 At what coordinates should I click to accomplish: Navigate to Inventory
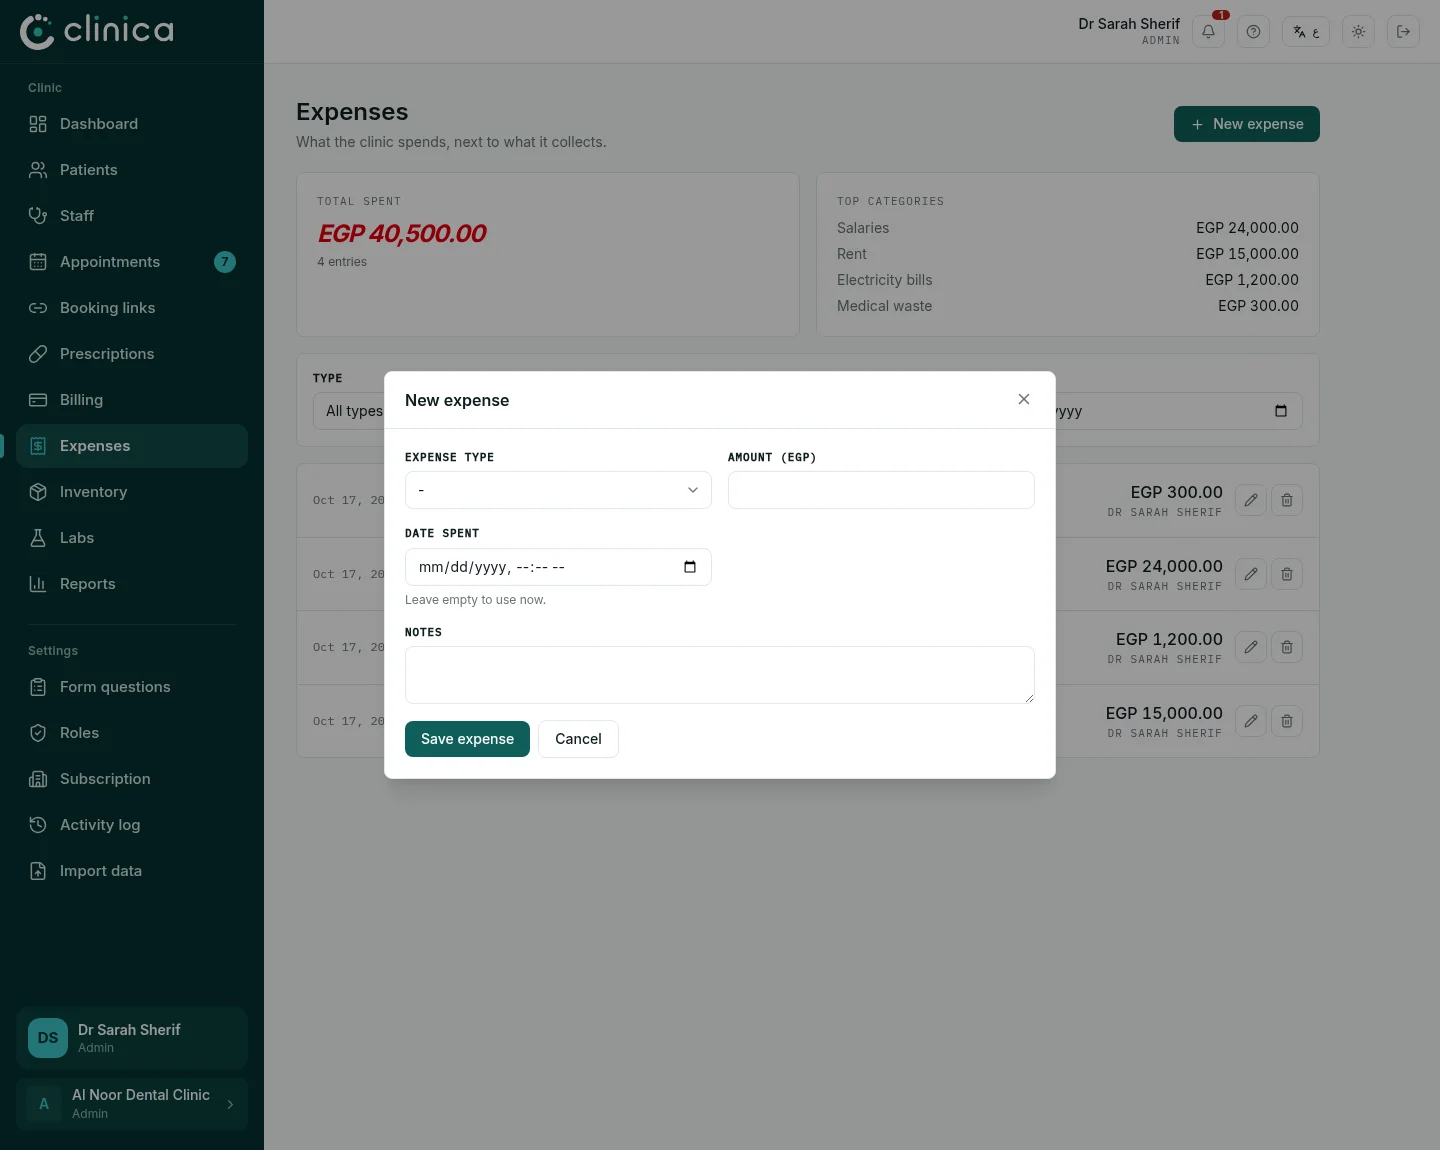pos(132,492)
